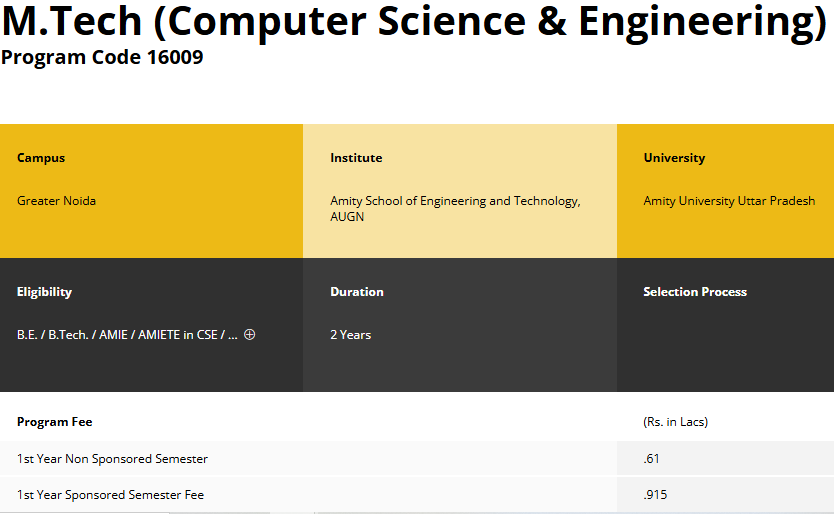The height and width of the screenshot is (514, 834).
Task: Click the Duration heading
Action: [x=357, y=292]
